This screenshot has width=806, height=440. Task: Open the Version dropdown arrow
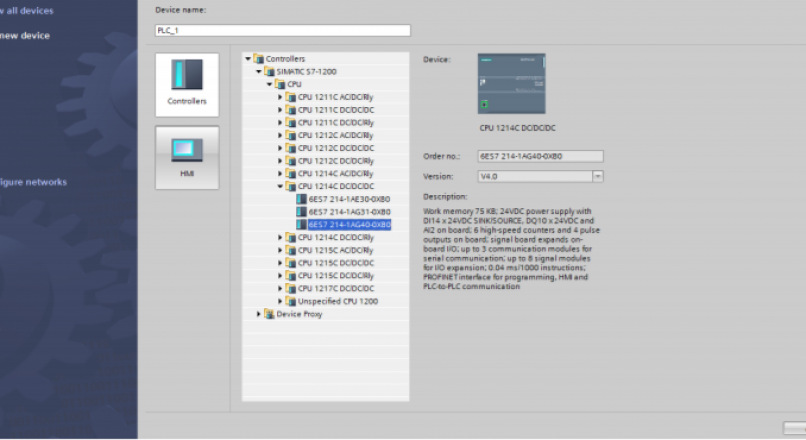click(x=598, y=176)
